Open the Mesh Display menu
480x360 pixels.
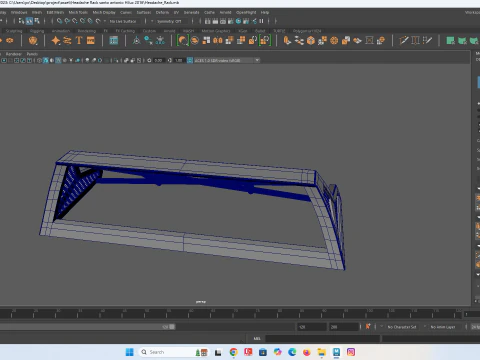click(104, 12)
